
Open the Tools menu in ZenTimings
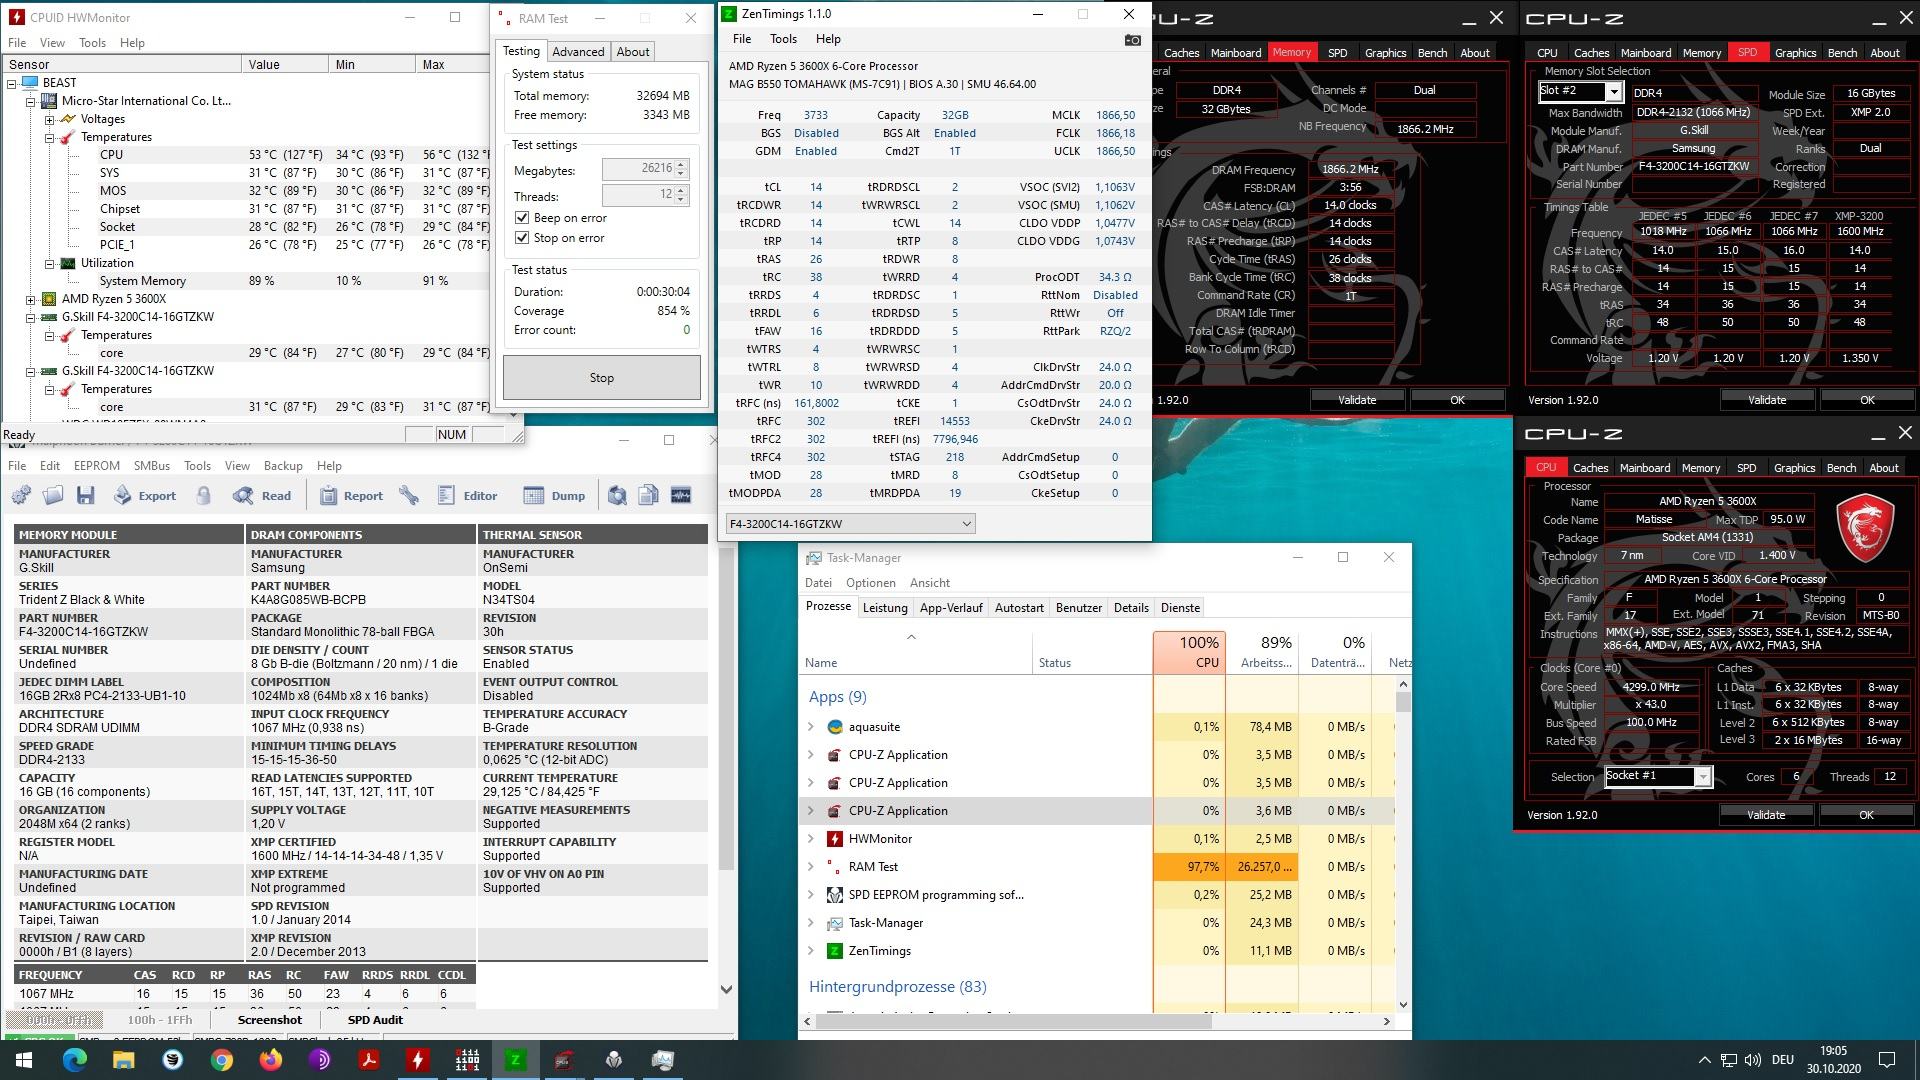tap(783, 39)
